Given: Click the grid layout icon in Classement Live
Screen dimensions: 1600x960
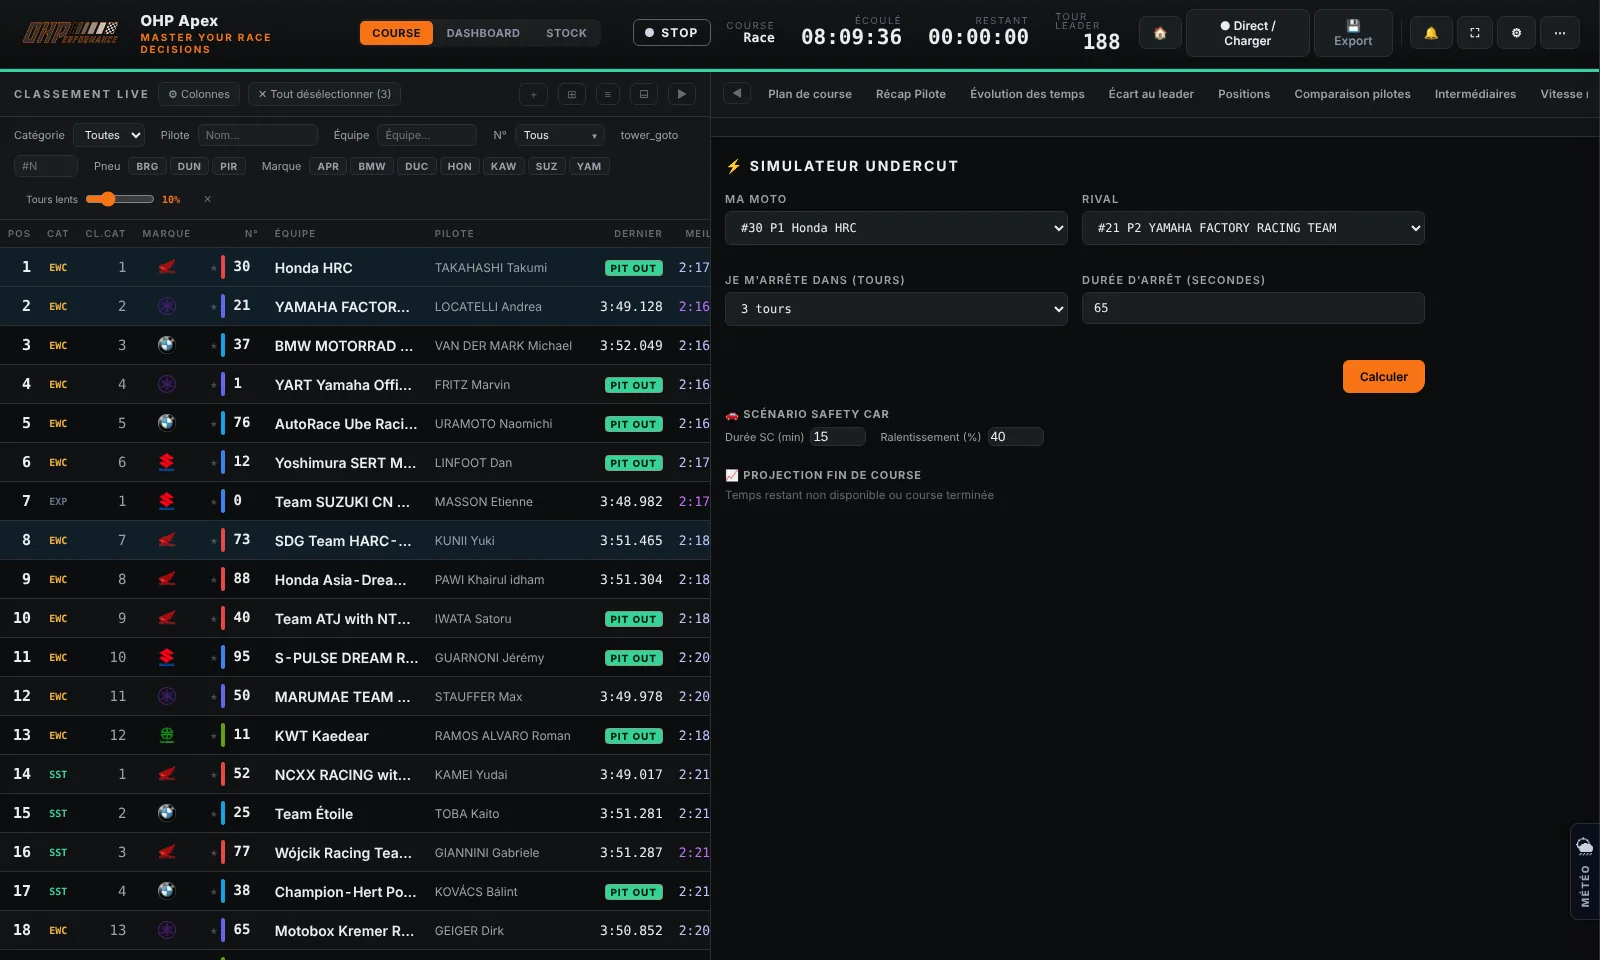Looking at the screenshot, I should point(572,94).
